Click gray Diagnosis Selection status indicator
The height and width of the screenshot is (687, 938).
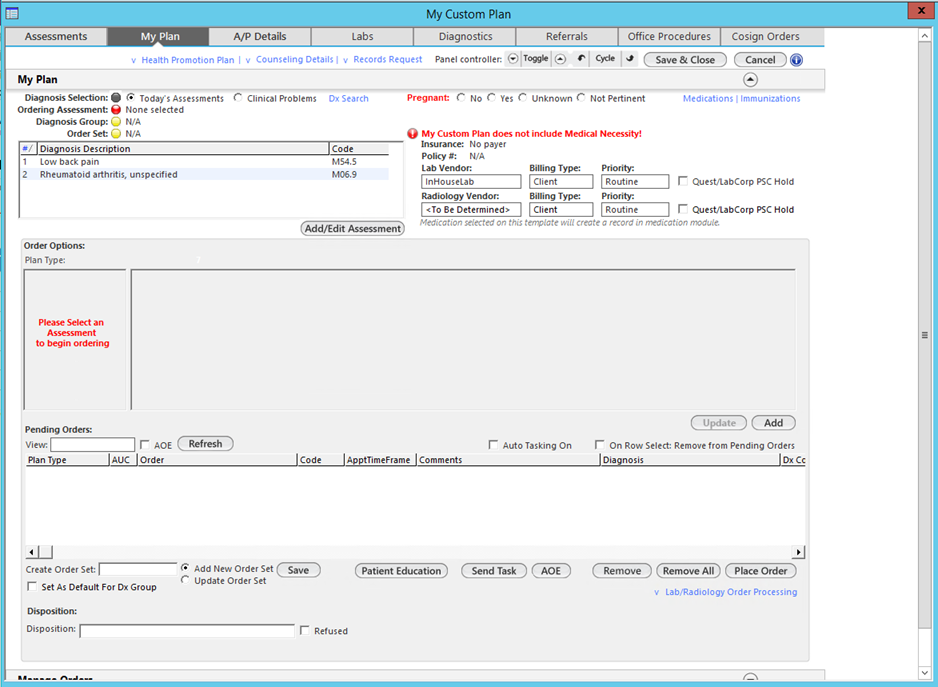(116, 98)
